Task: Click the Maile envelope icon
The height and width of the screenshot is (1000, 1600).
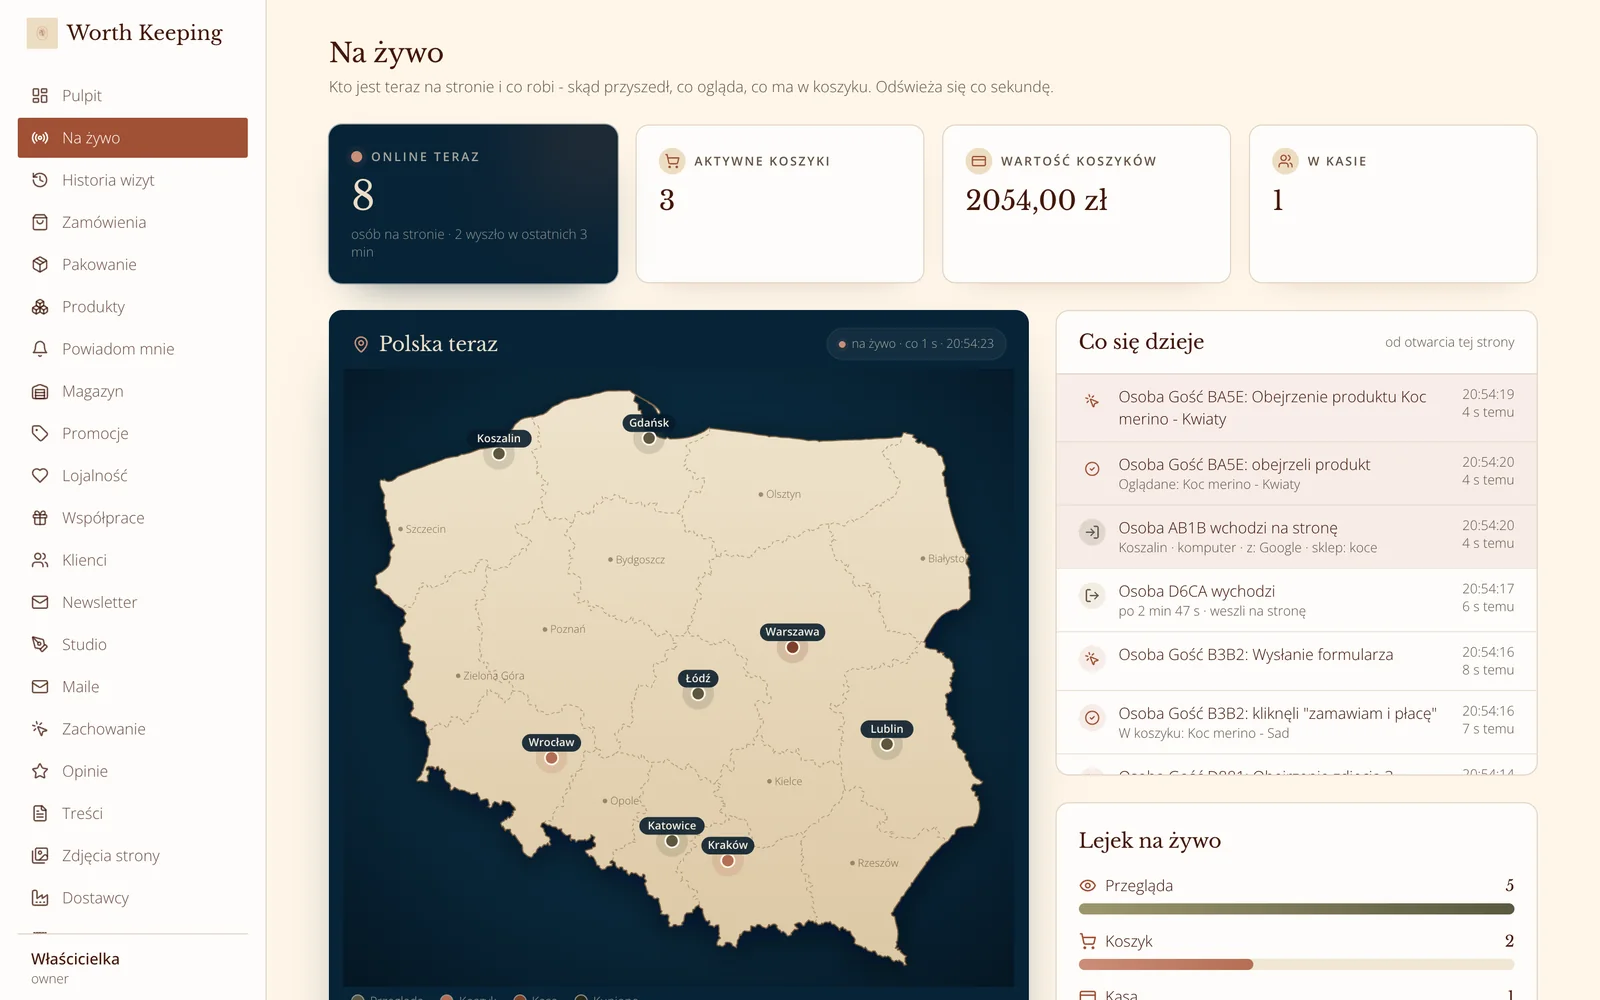Action: point(40,687)
